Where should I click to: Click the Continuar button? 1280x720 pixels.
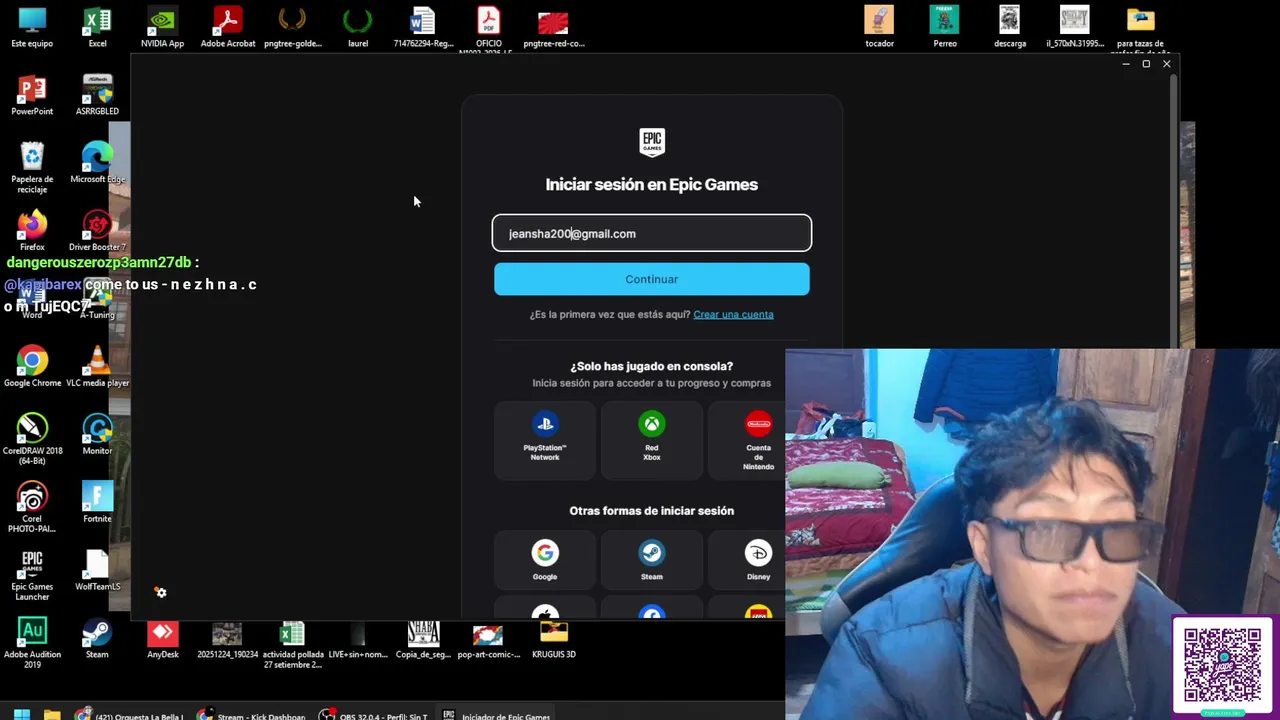pyautogui.click(x=651, y=279)
